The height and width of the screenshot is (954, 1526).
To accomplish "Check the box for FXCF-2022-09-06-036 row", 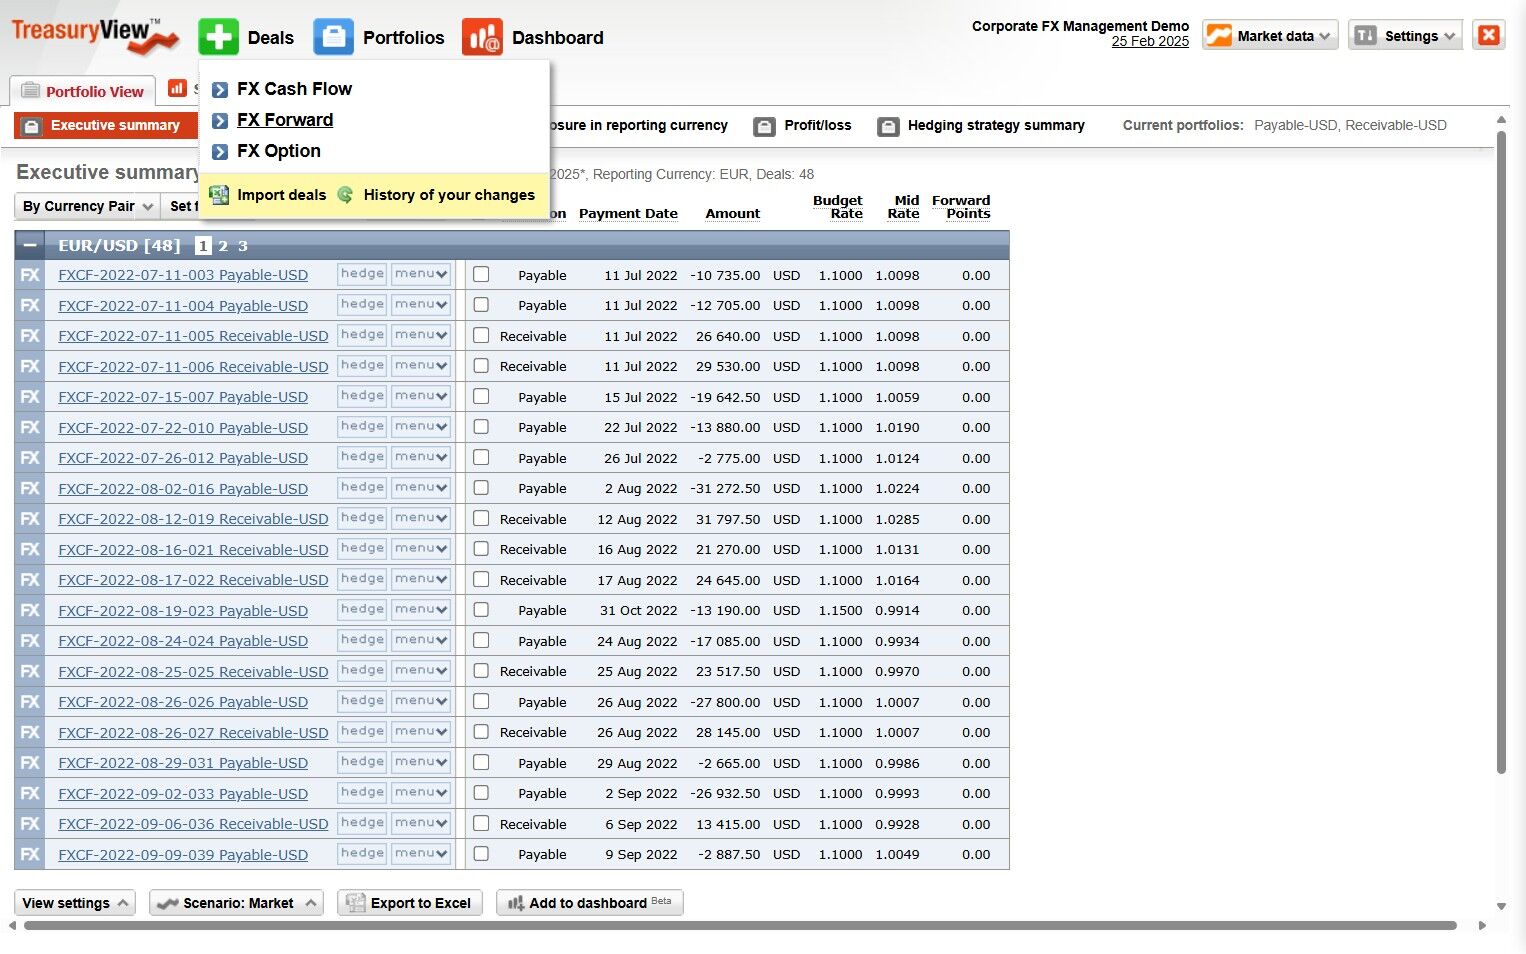I will (x=481, y=823).
